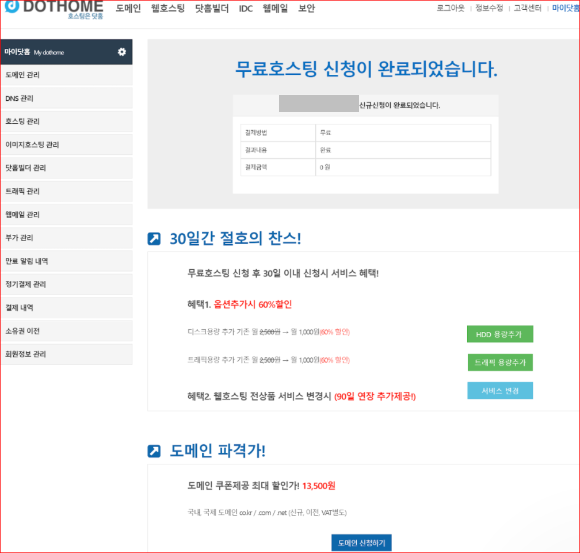580x553 pixels.
Task: Click the DOTHOME logo
Action: tap(54, 9)
